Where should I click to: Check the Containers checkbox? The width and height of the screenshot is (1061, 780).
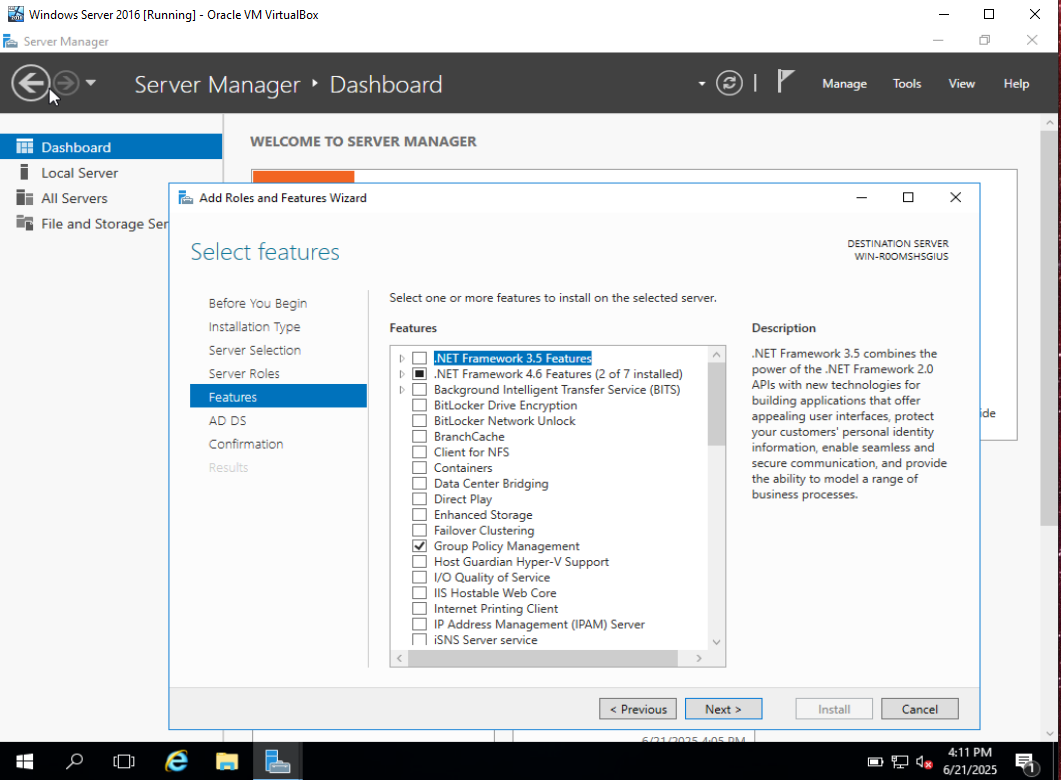(420, 467)
